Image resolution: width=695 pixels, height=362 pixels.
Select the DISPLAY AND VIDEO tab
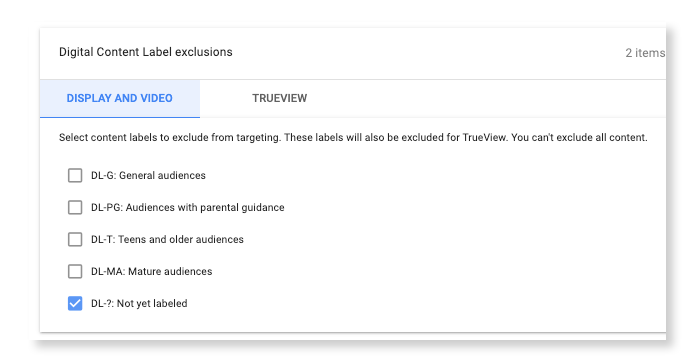(x=120, y=98)
